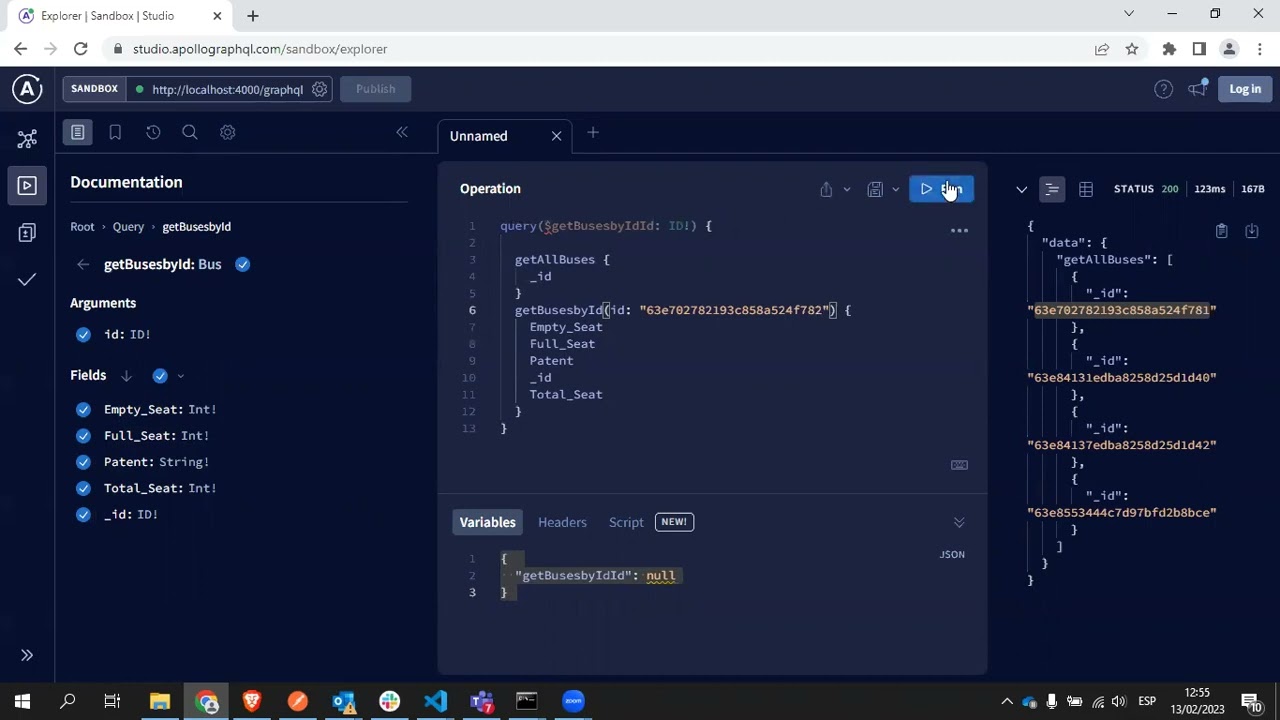Click the save operation icon
1280x720 pixels.
[875, 189]
